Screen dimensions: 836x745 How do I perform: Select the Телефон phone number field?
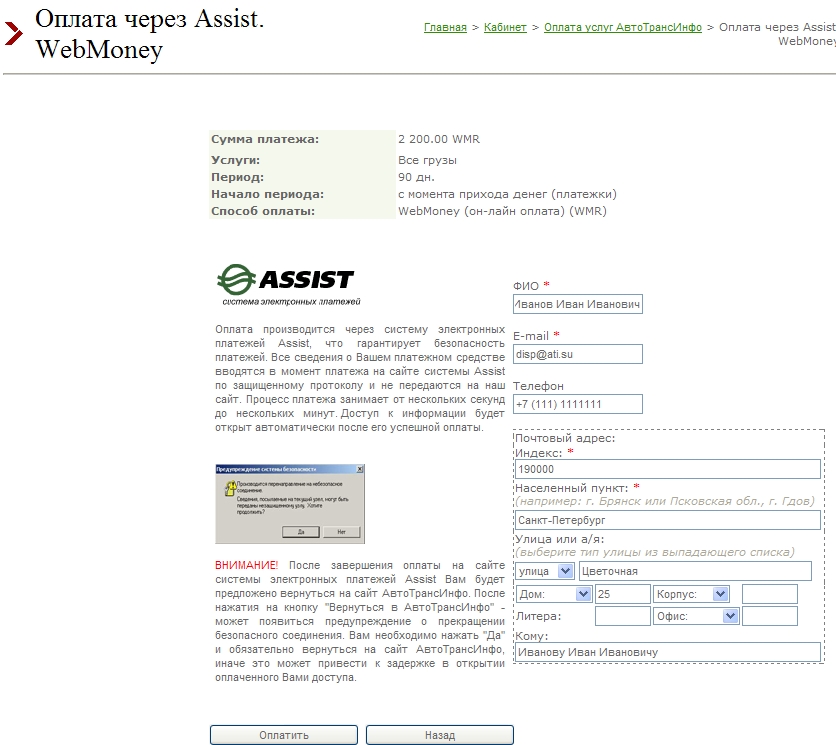click(578, 404)
